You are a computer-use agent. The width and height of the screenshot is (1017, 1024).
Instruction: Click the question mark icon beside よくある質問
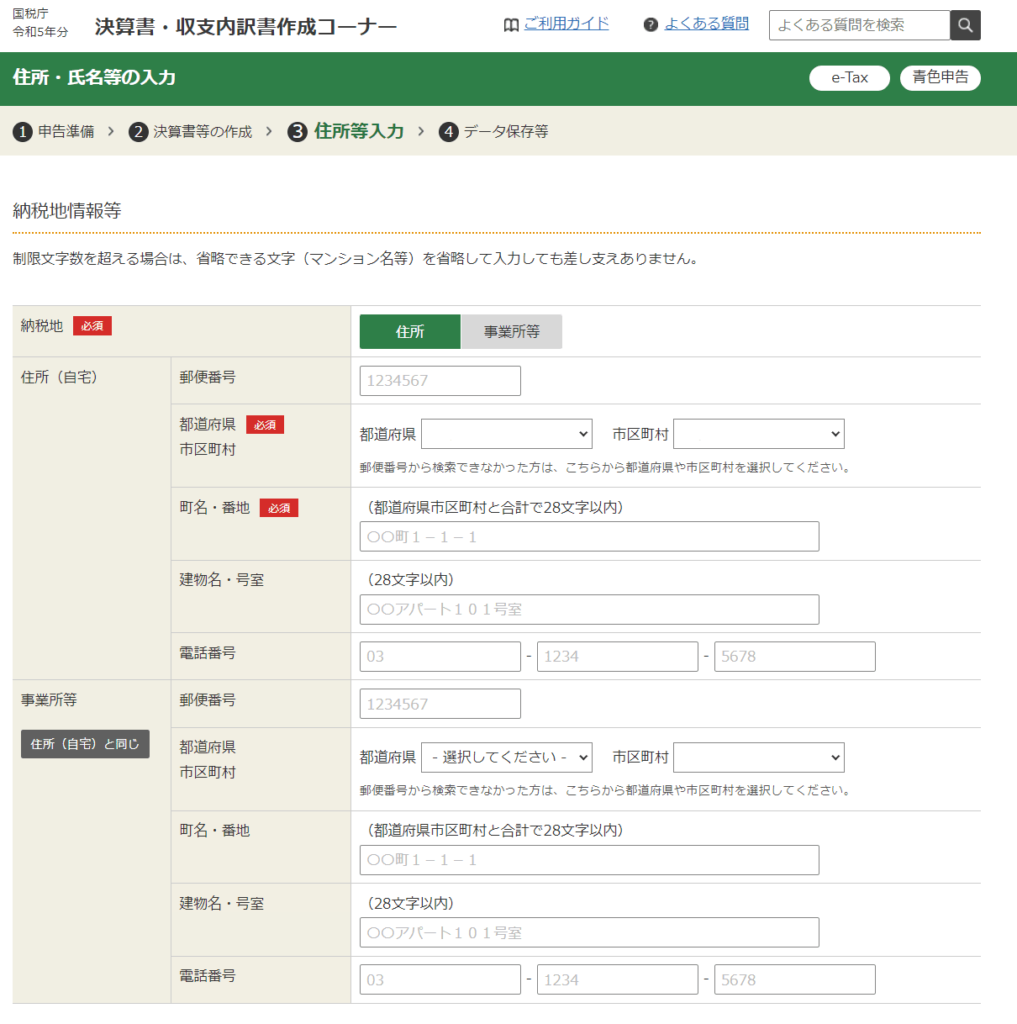click(651, 25)
